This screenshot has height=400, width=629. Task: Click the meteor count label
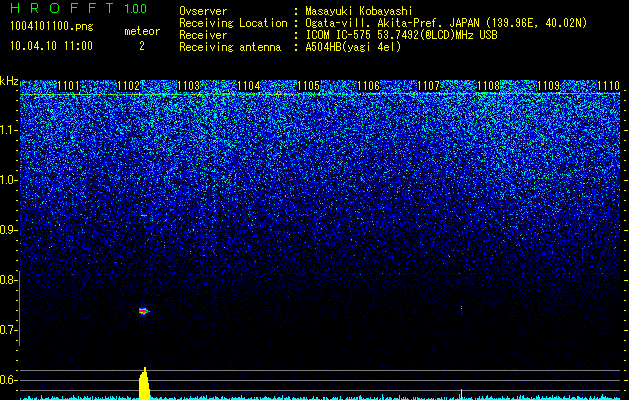142,31
